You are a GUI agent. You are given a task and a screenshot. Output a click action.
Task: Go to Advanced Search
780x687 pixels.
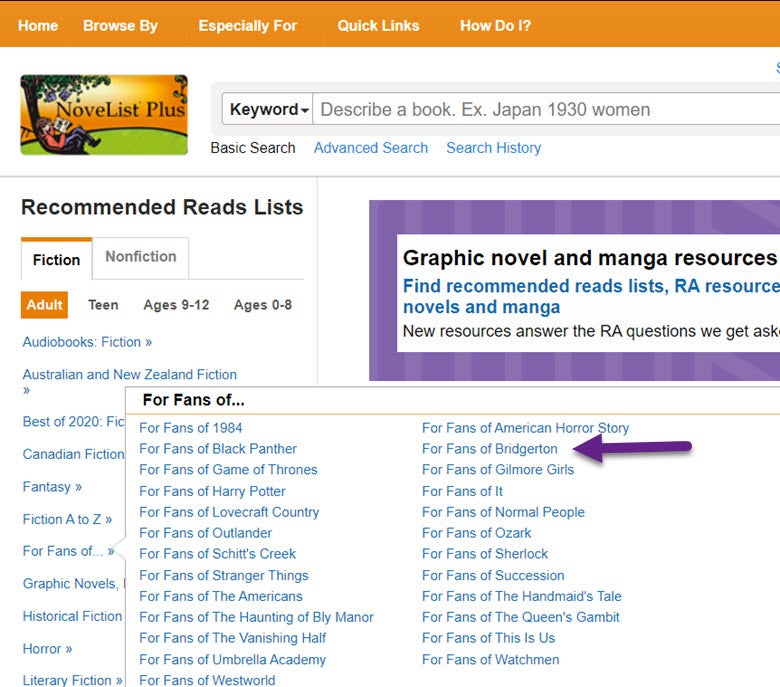(x=370, y=148)
